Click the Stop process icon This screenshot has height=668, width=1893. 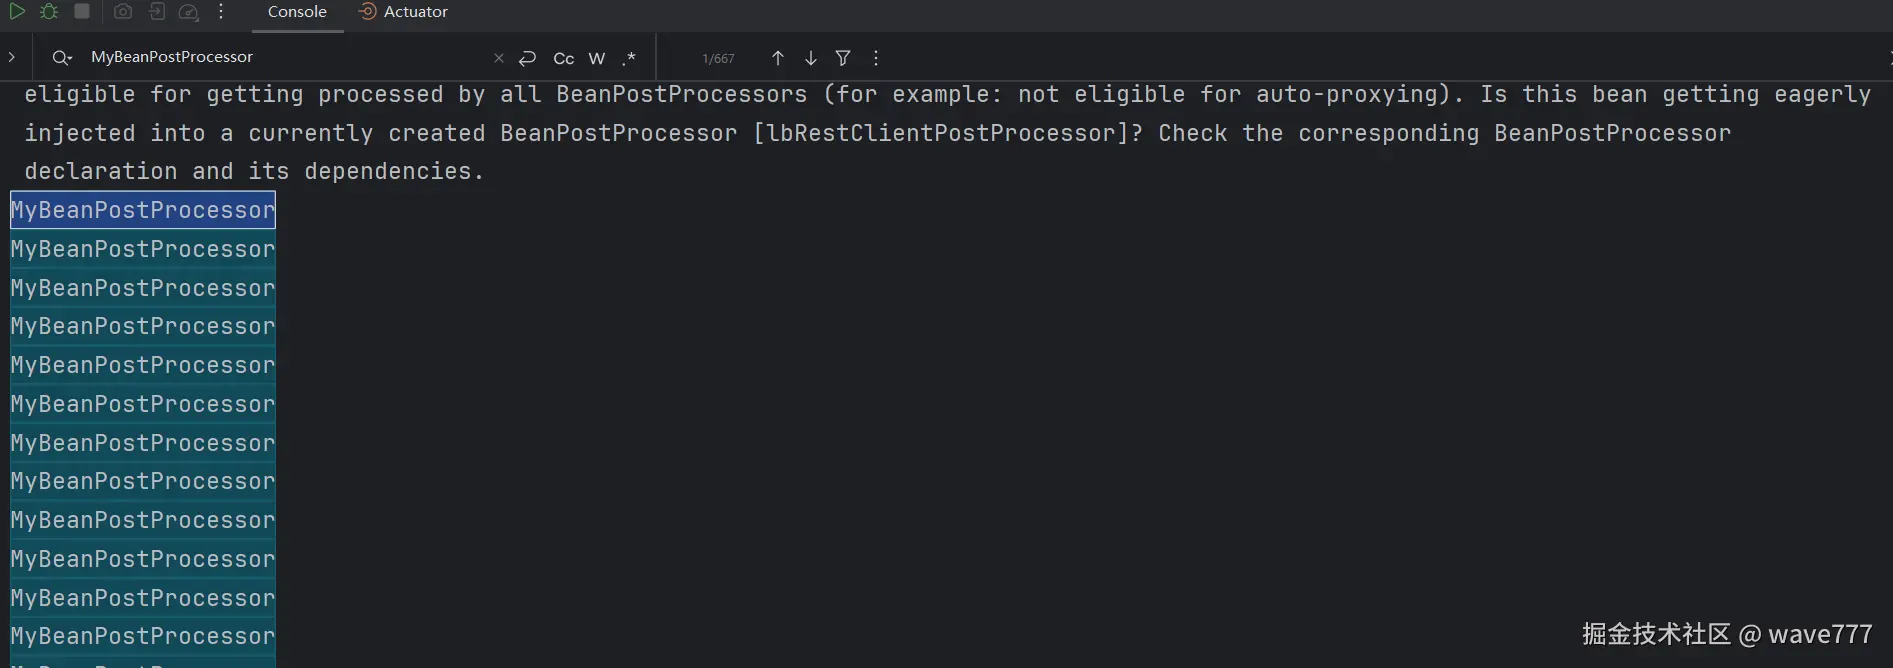82,12
